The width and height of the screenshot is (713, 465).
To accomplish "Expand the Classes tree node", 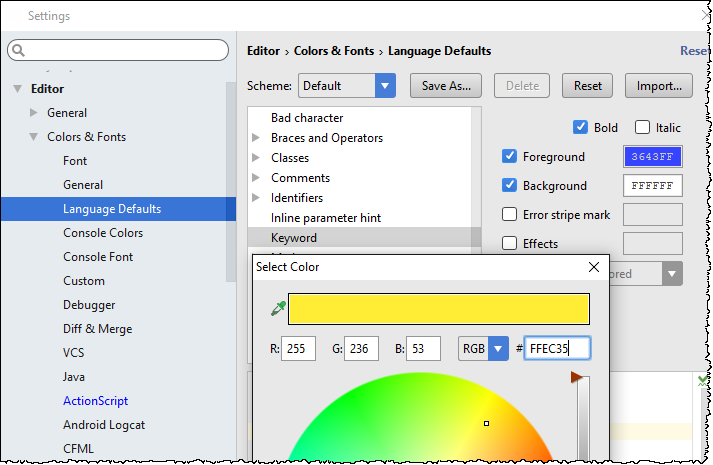I will coord(256,158).
